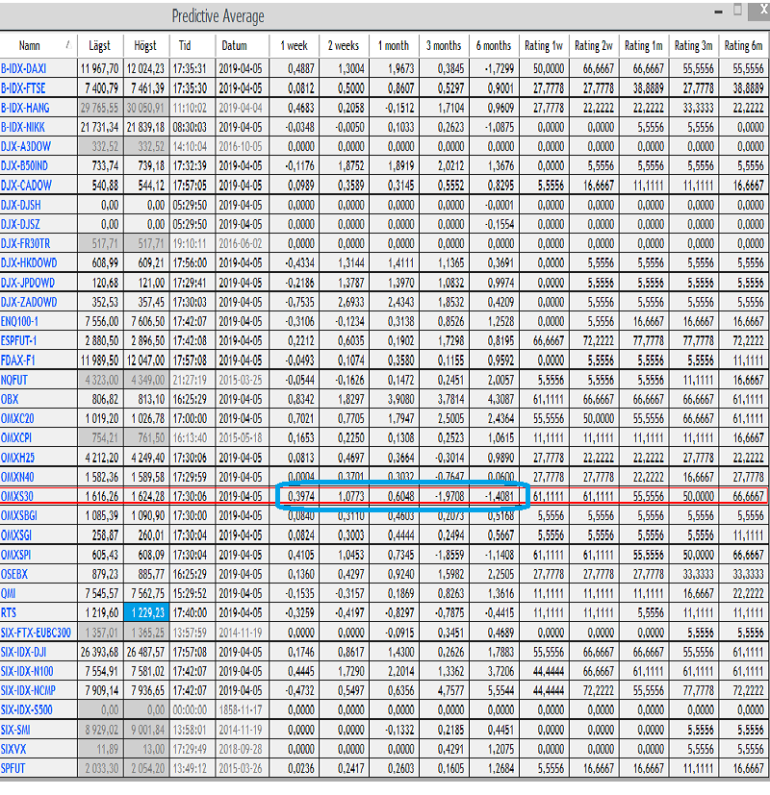Click the Rating 3m column header
Viewport: 770px width, 795px height.
click(693, 46)
